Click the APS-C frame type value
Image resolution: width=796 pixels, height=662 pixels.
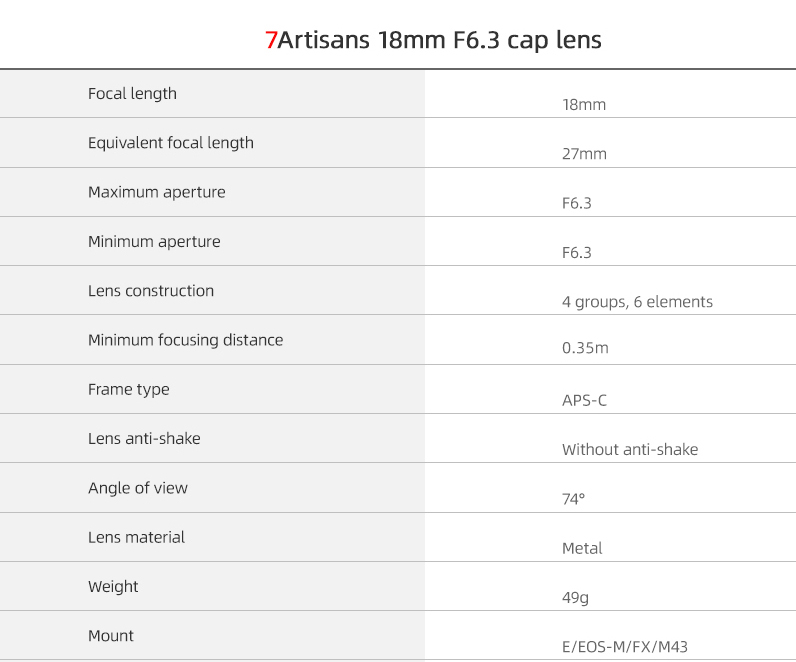pyautogui.click(x=584, y=400)
